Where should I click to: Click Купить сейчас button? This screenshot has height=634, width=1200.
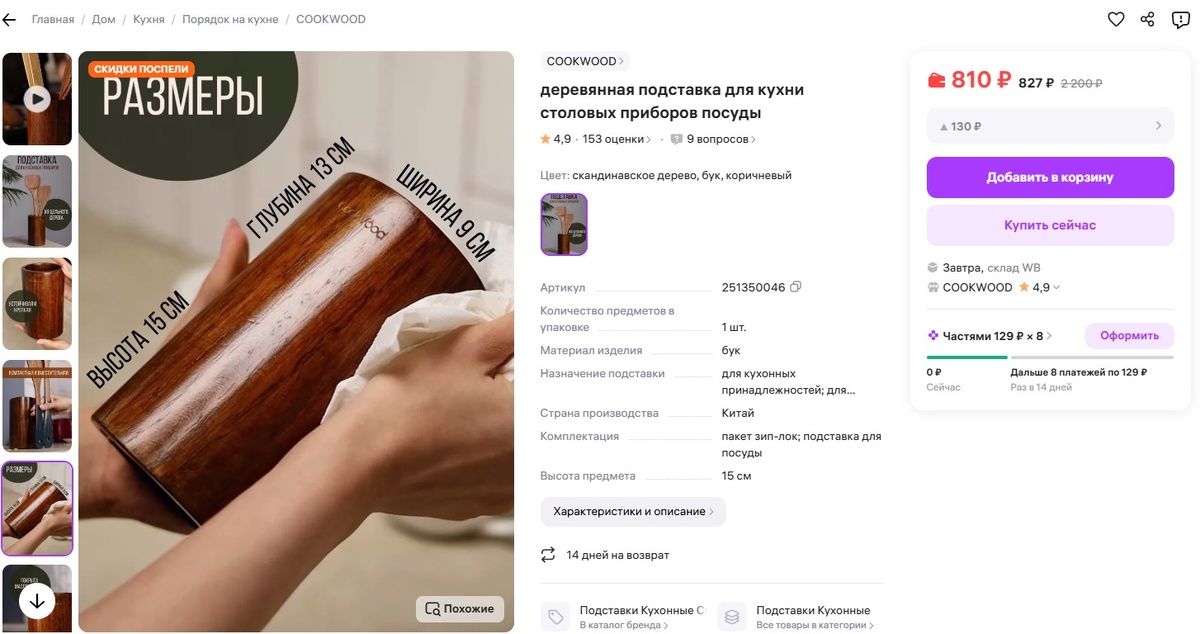coord(1050,225)
